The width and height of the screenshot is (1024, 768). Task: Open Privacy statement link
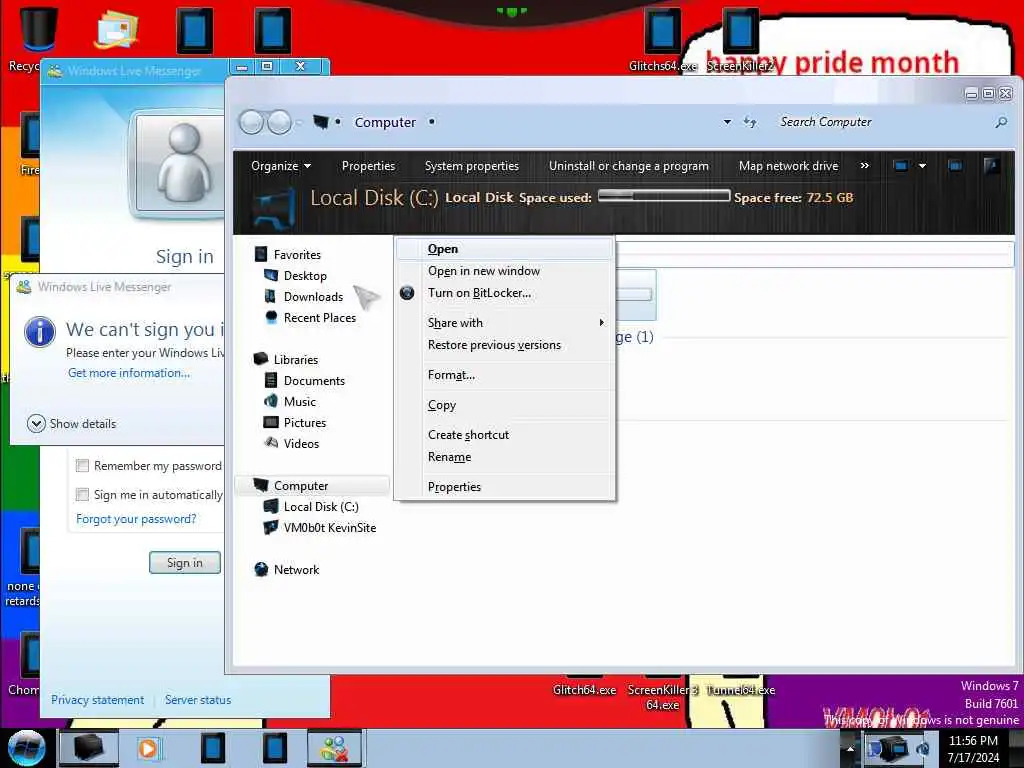point(97,700)
